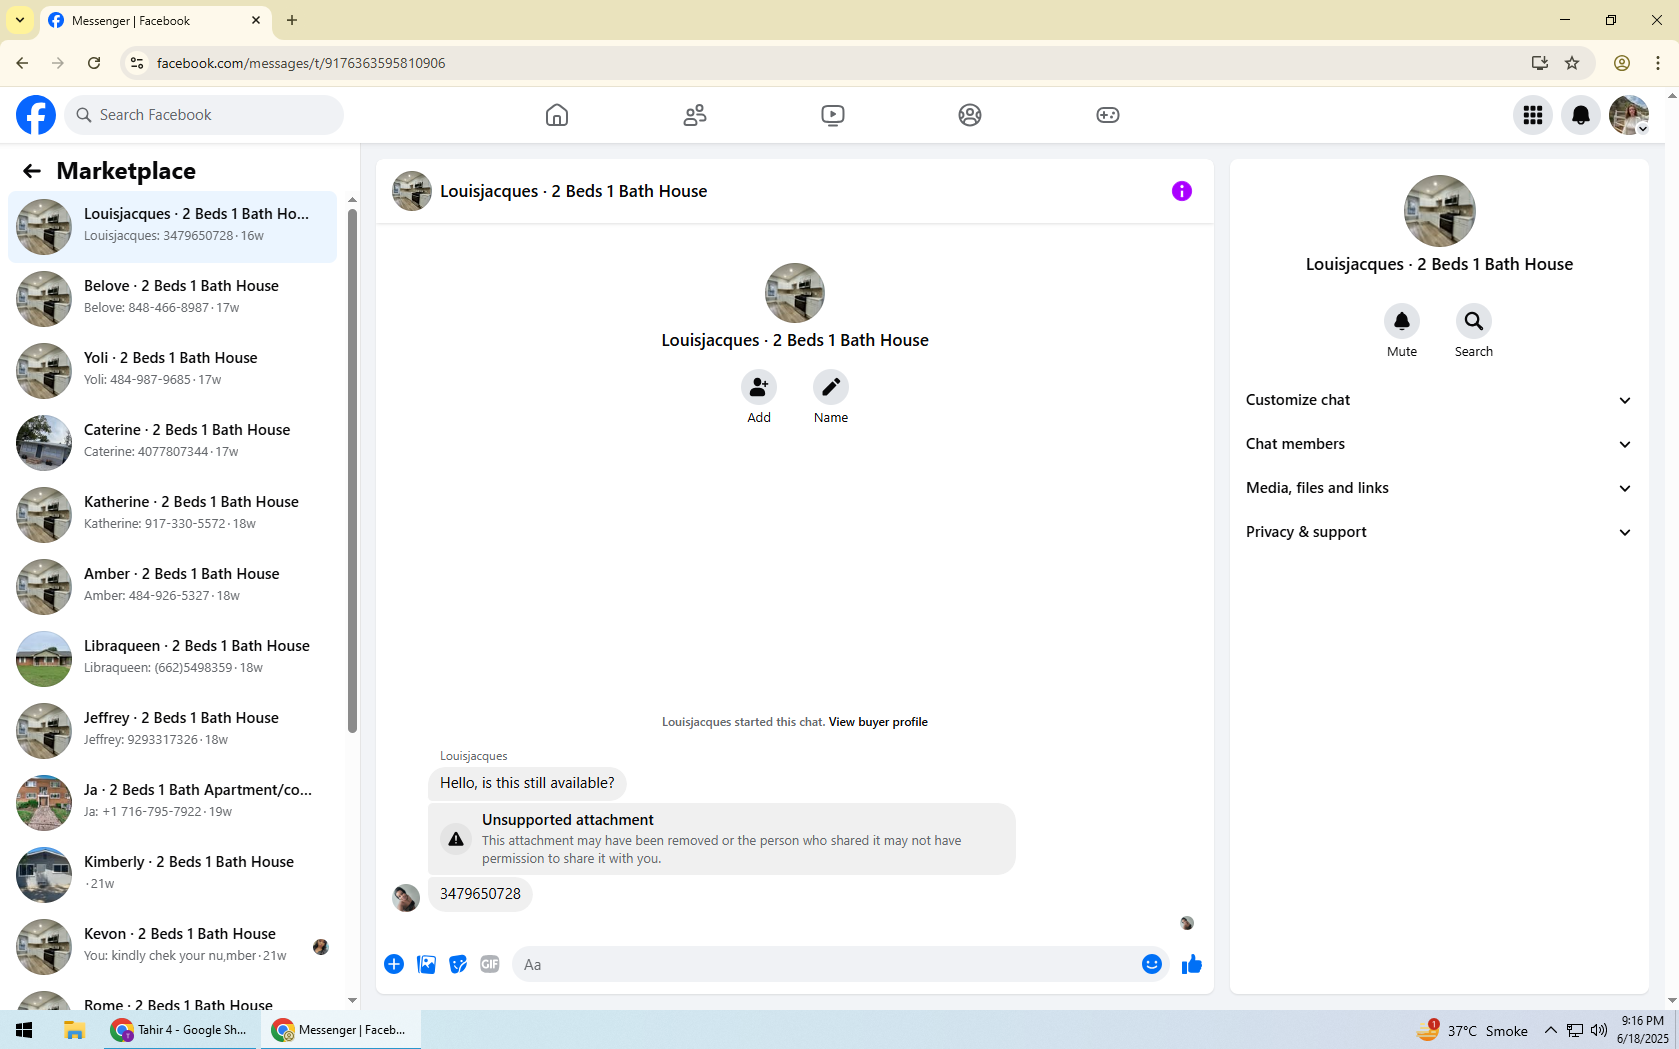
Task: Open the Facebook apps menu grid icon
Action: click(x=1533, y=115)
